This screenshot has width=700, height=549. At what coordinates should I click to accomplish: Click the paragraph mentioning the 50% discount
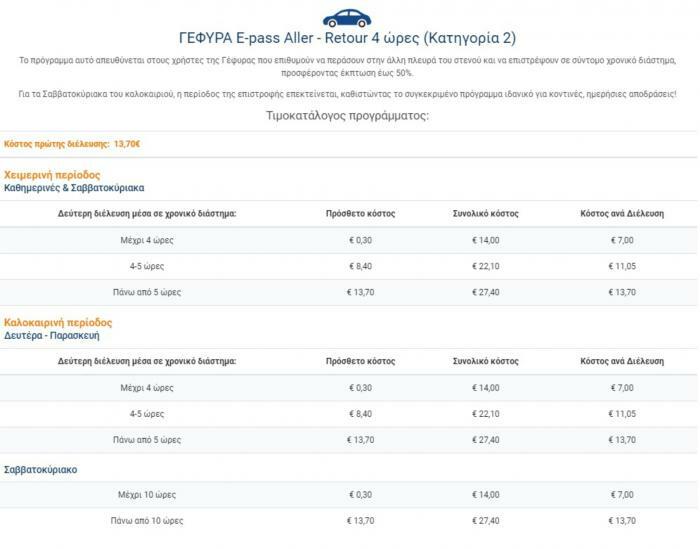tap(348, 66)
